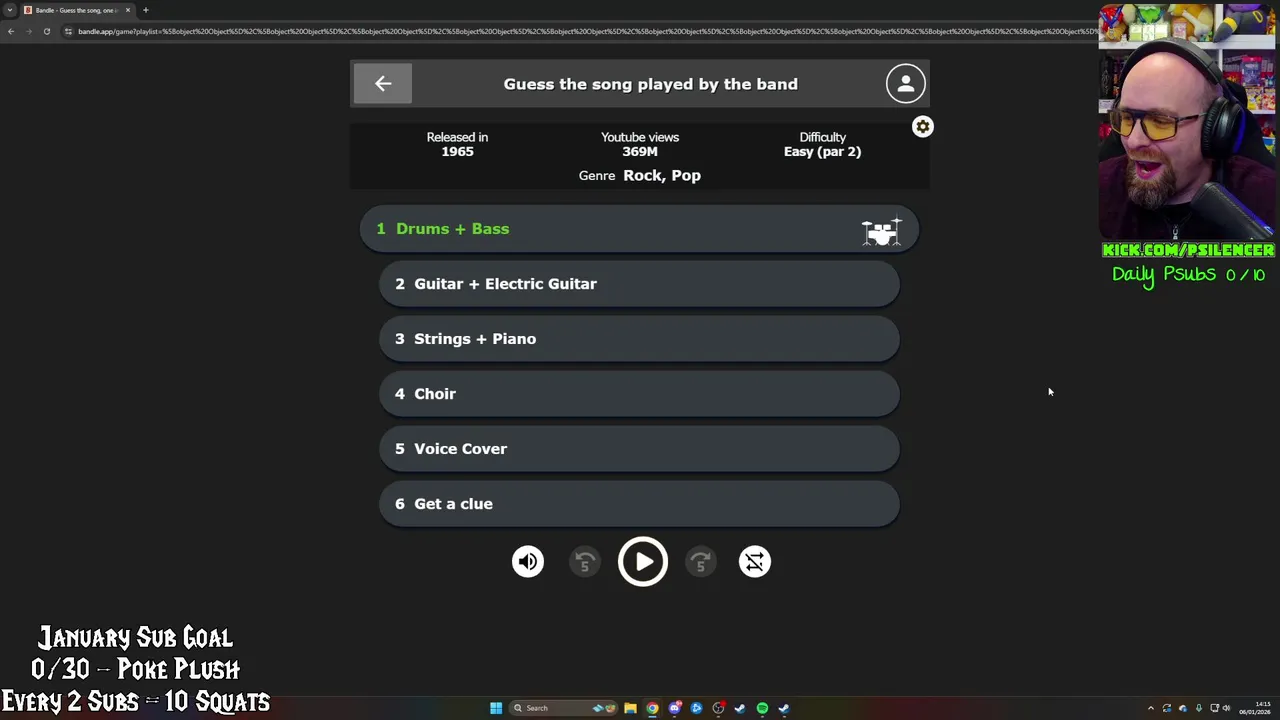Open Spotify from the taskbar

click(x=762, y=708)
